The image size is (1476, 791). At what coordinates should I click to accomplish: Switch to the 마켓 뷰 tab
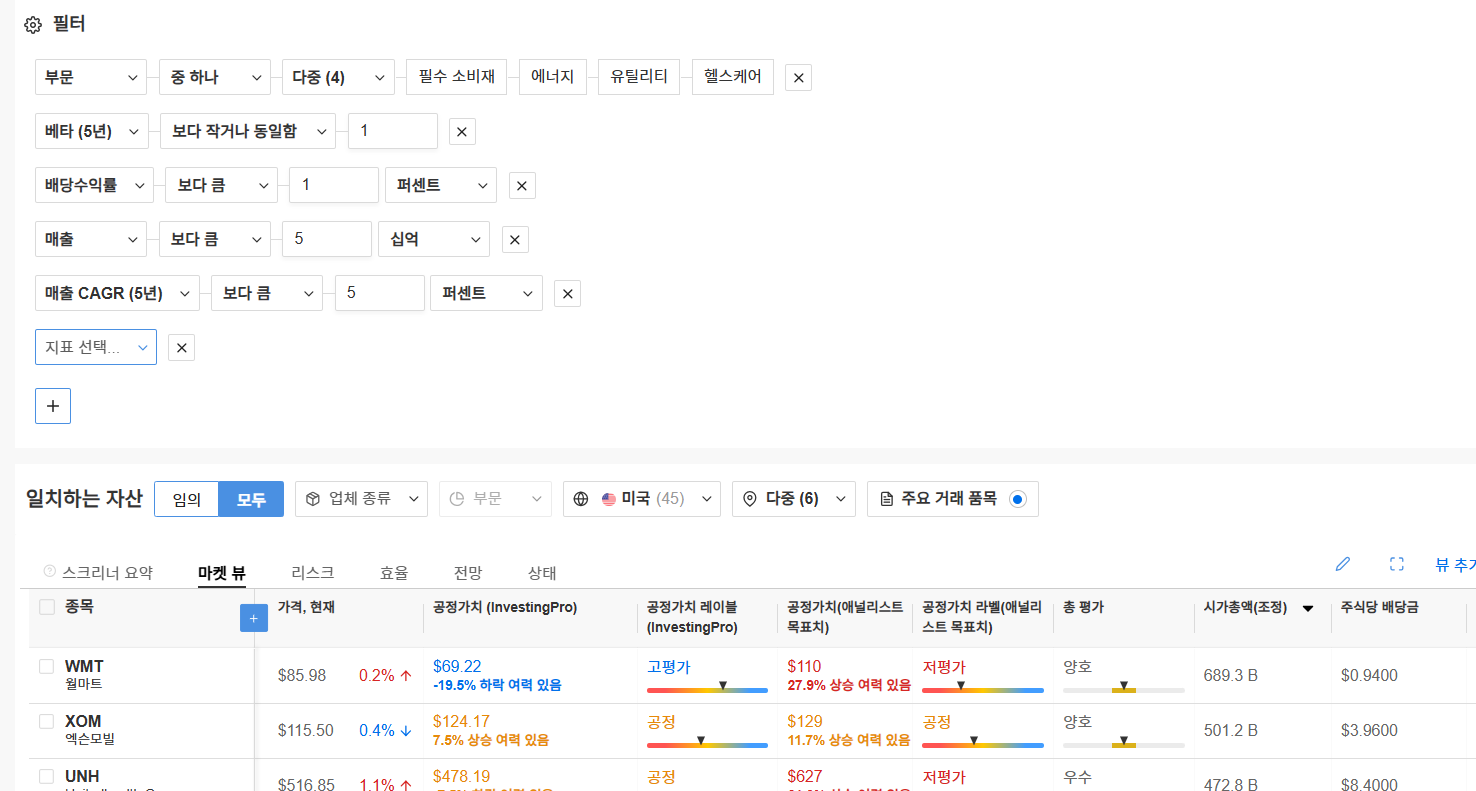(x=222, y=573)
